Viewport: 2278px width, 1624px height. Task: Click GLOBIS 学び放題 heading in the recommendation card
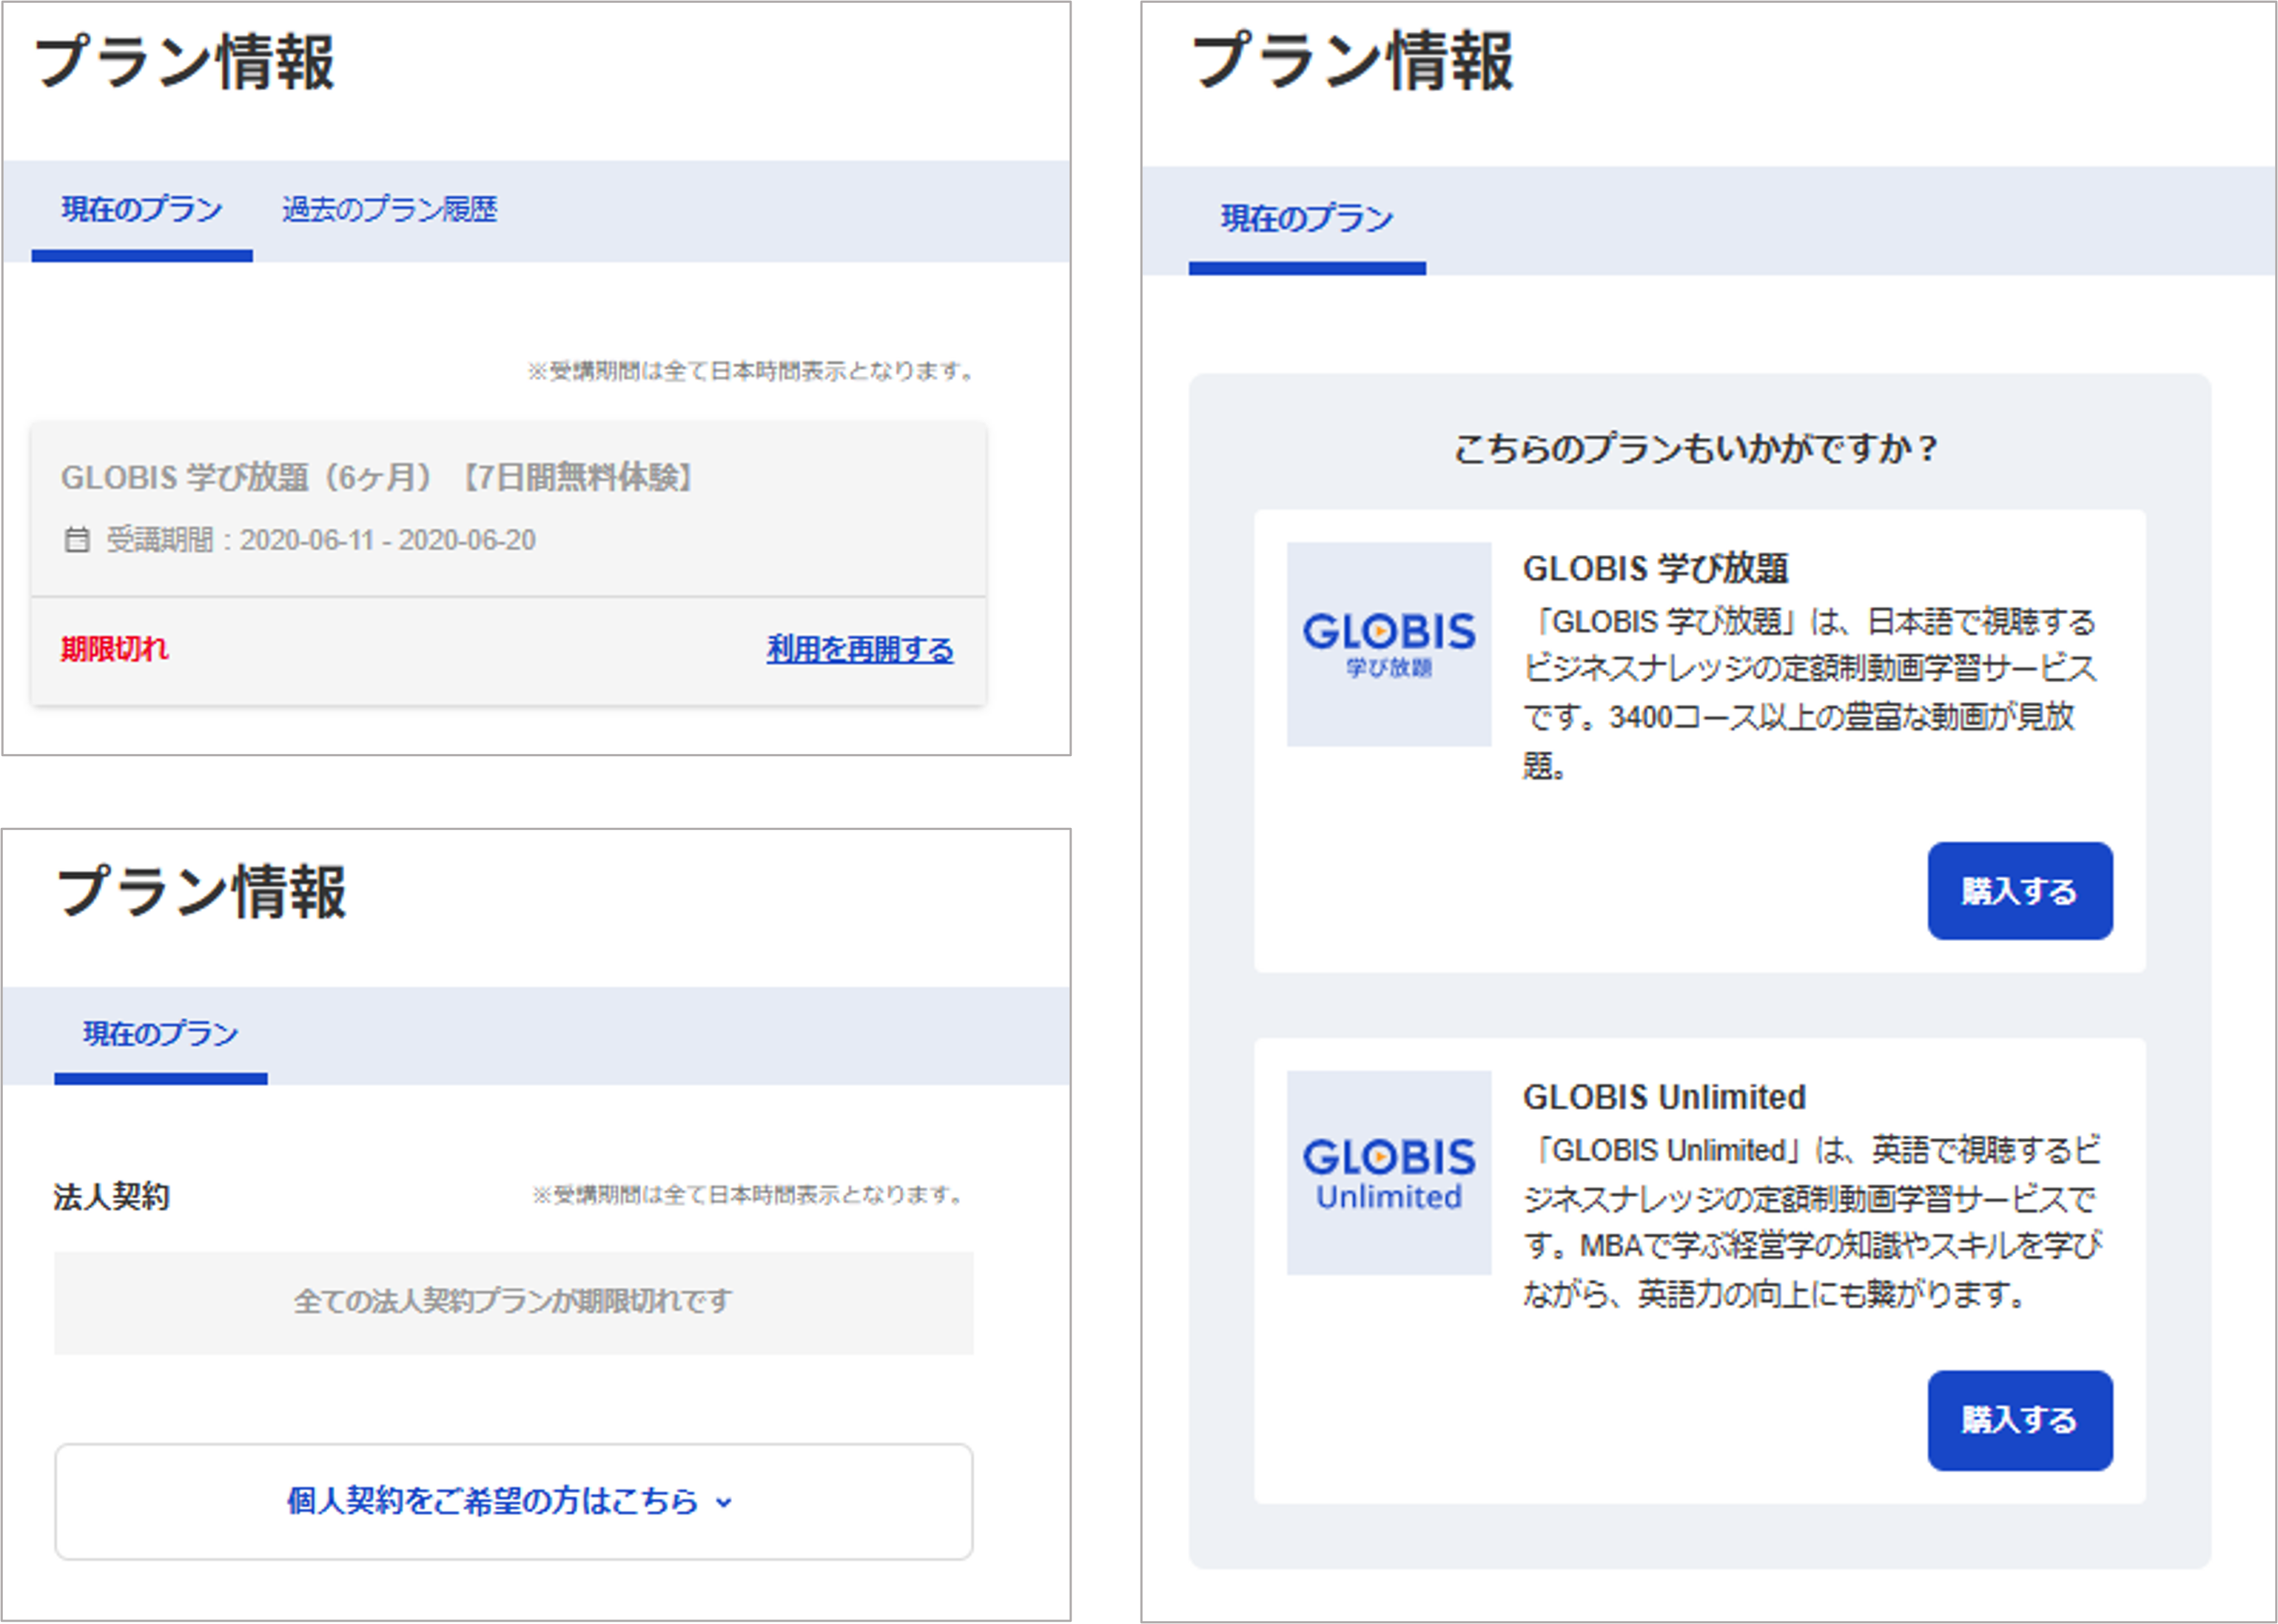pos(1655,569)
